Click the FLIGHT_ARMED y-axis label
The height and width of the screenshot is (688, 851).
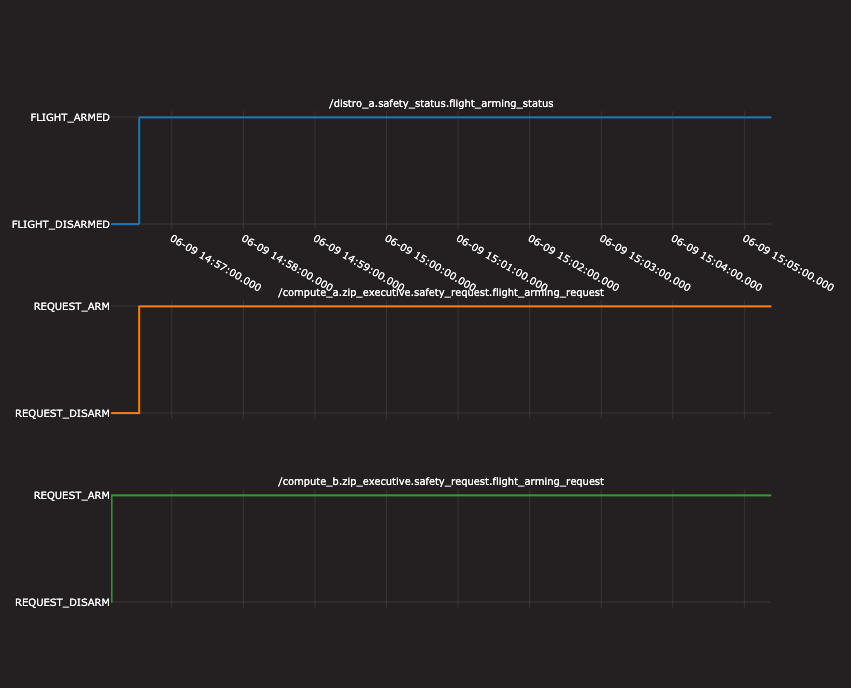pyautogui.click(x=70, y=117)
